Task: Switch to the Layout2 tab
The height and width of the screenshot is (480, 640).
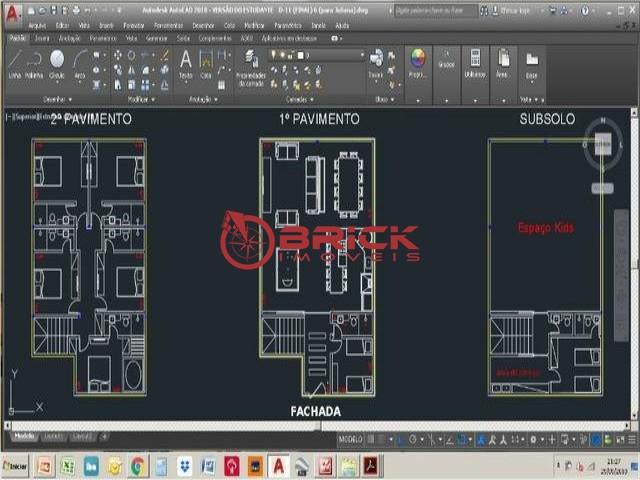Action: coord(83,437)
